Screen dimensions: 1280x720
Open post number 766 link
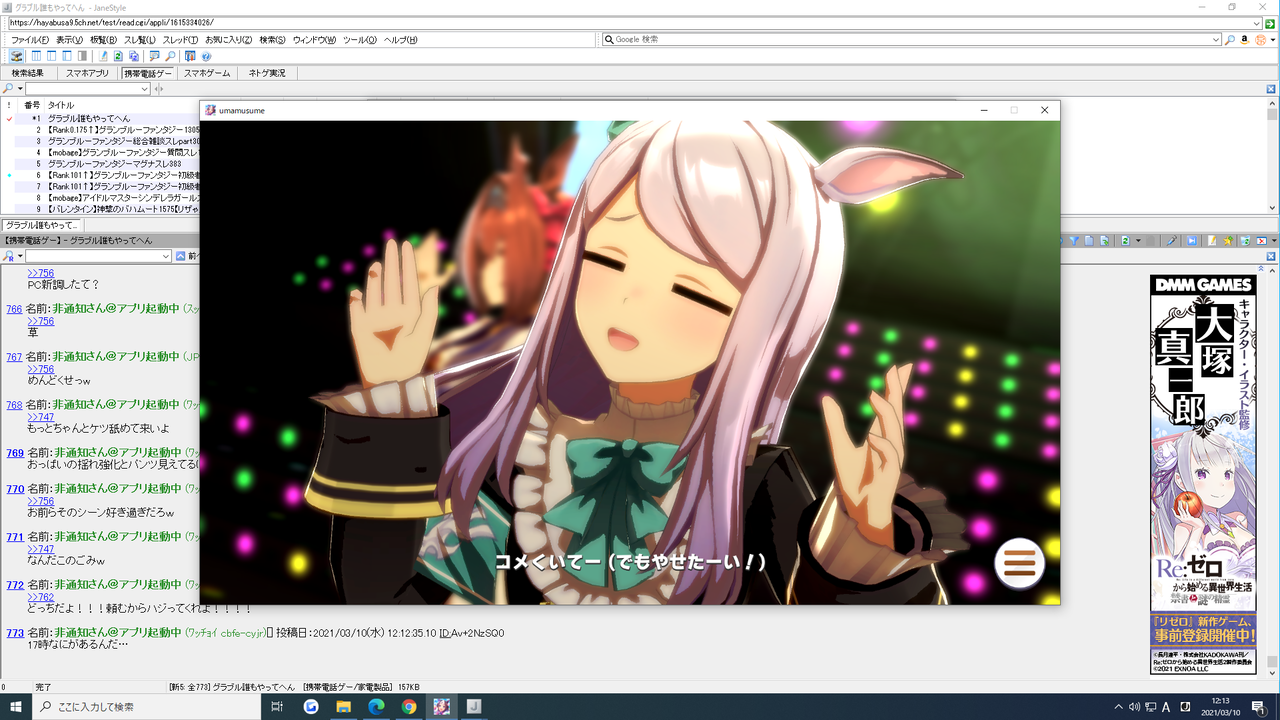(14, 309)
